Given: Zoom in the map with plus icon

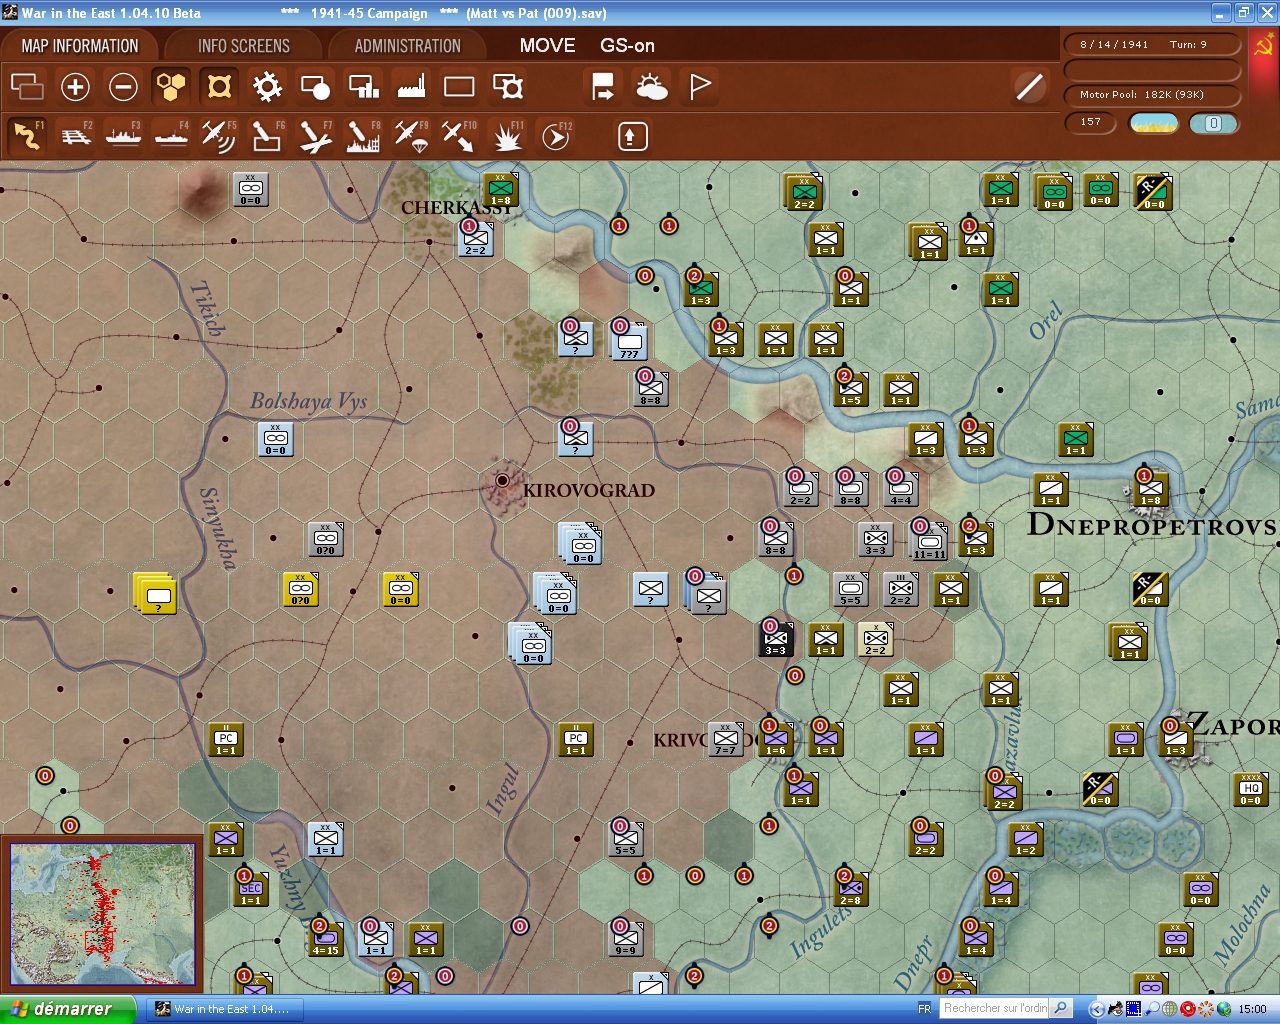Looking at the screenshot, I should point(75,87).
